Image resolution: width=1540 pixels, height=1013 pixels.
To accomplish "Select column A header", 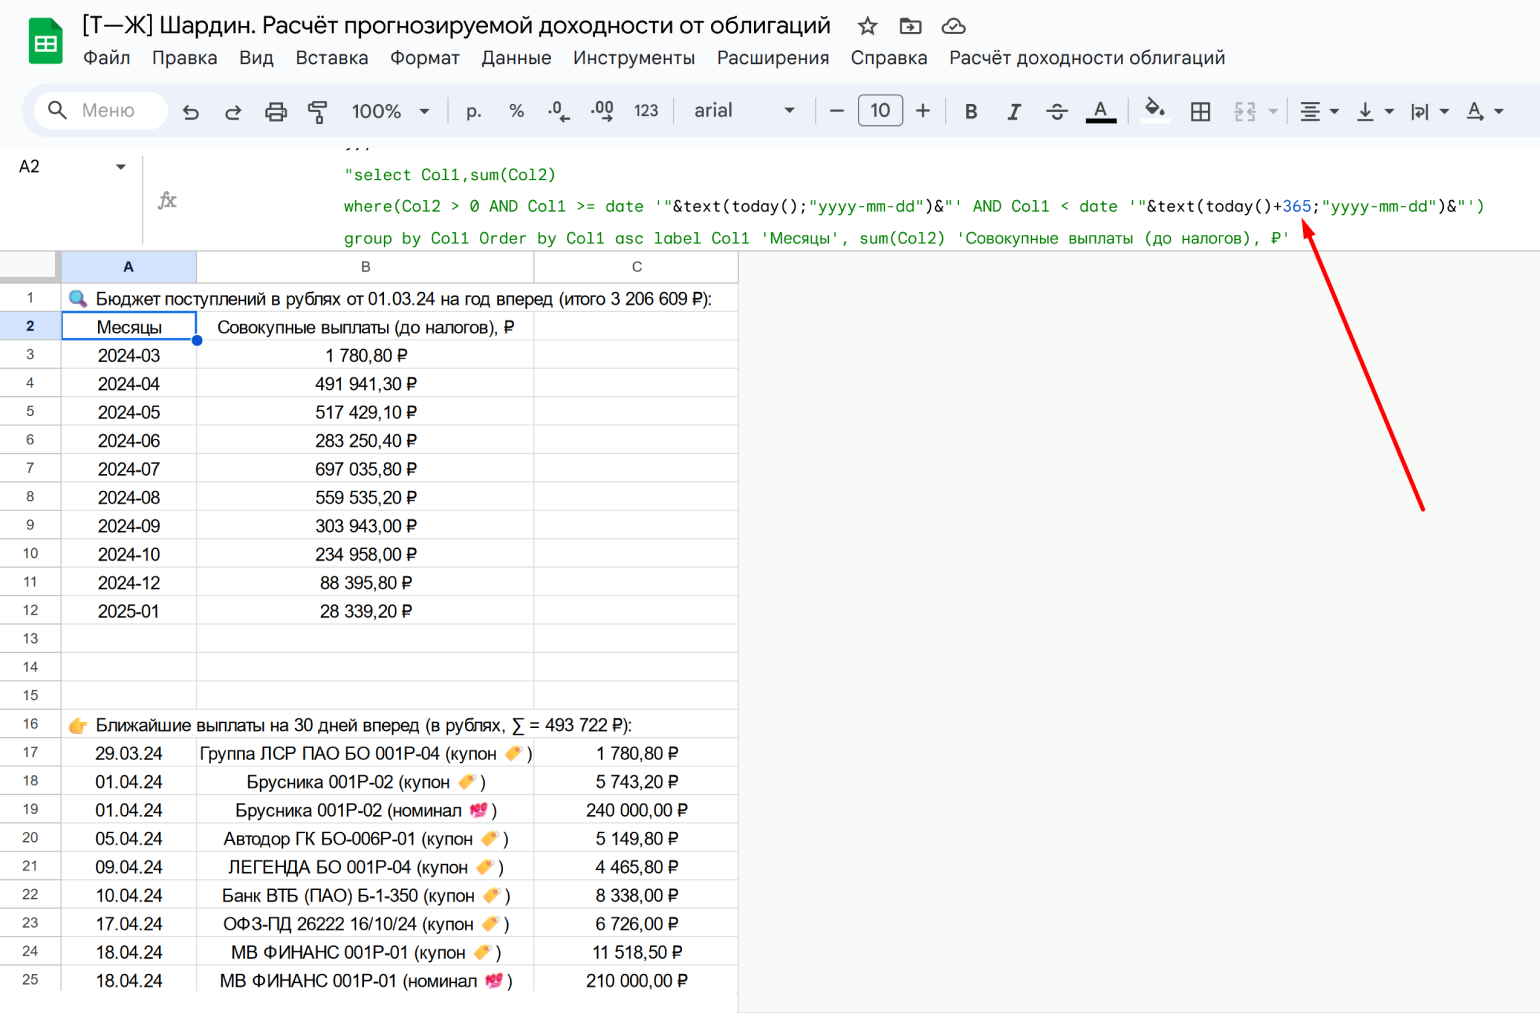I will pyautogui.click(x=128, y=267).
